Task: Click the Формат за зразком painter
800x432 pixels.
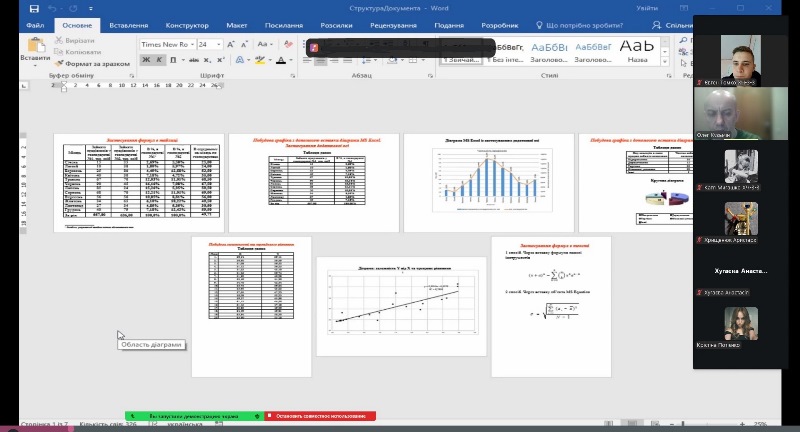Action: [x=92, y=64]
